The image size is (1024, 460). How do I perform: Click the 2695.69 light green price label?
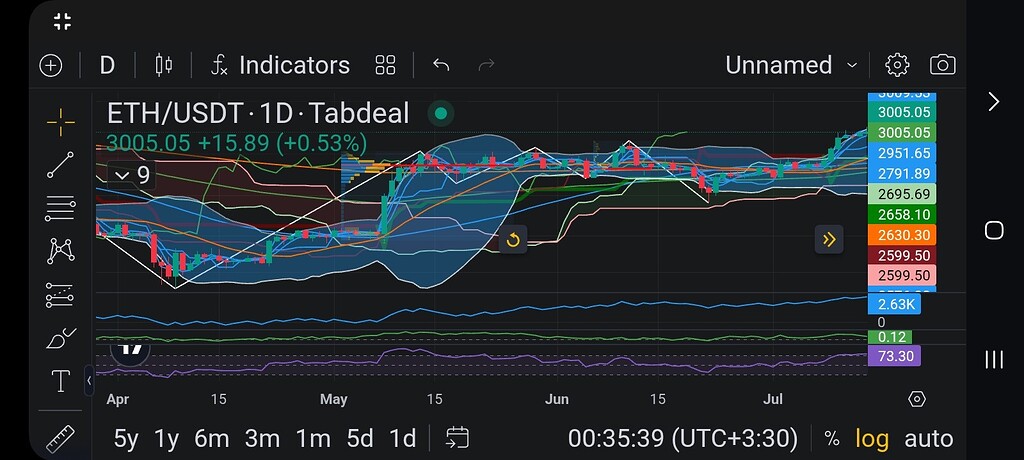[x=904, y=194]
